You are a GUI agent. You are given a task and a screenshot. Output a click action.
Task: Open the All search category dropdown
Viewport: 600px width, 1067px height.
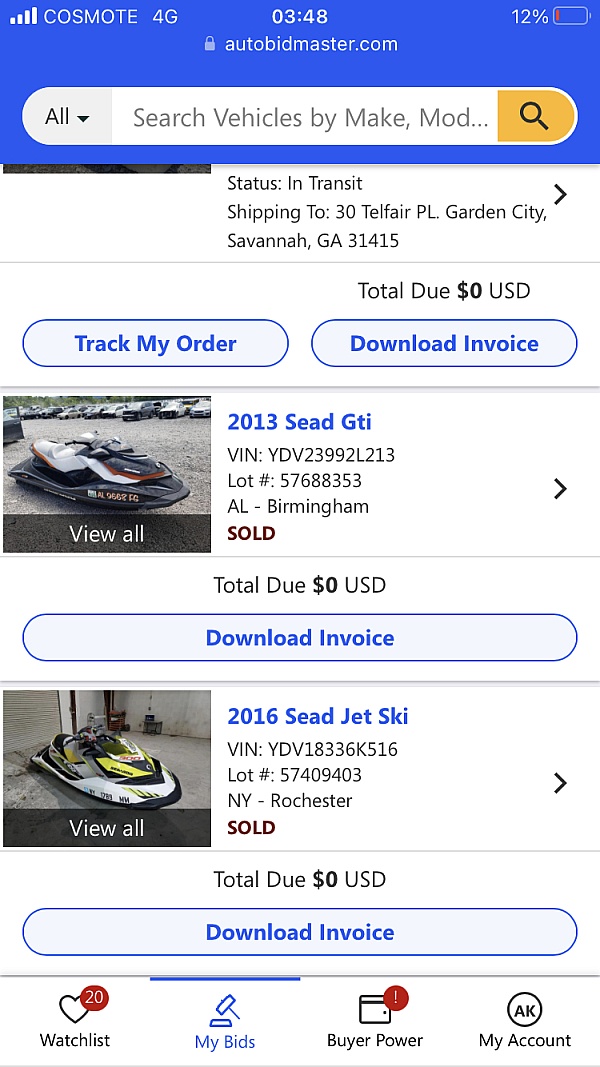pos(65,116)
